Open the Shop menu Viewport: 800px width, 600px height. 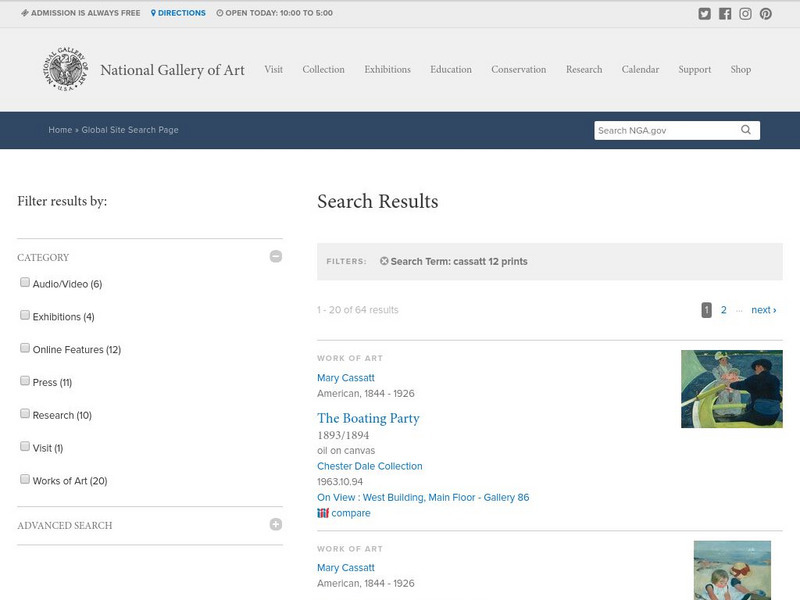coord(740,69)
